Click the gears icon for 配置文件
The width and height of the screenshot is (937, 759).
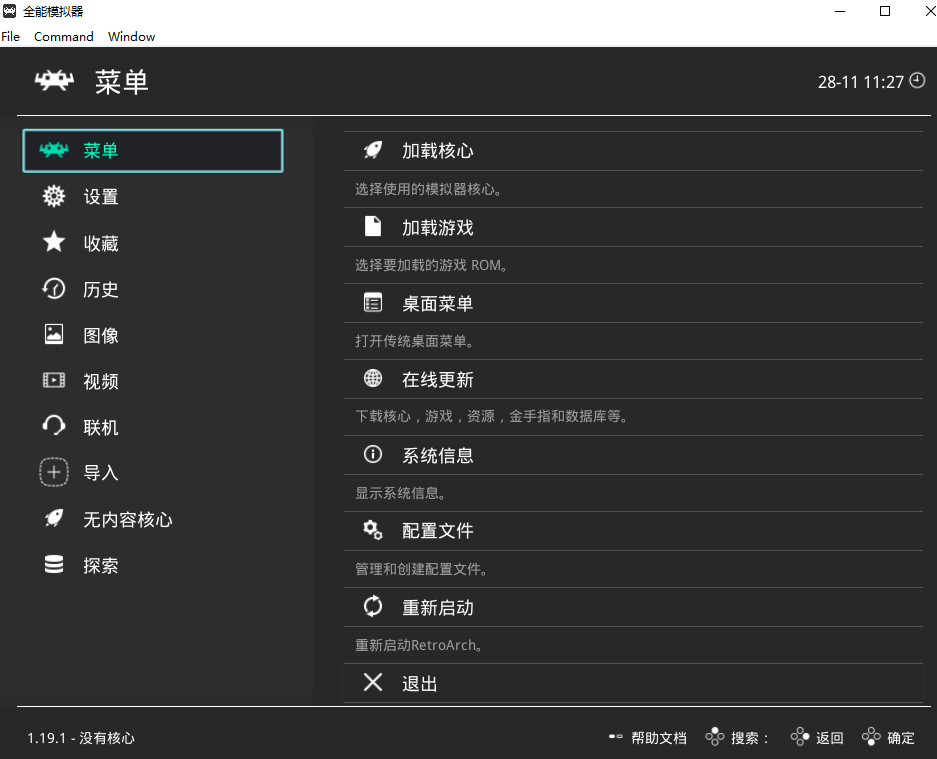tap(373, 530)
